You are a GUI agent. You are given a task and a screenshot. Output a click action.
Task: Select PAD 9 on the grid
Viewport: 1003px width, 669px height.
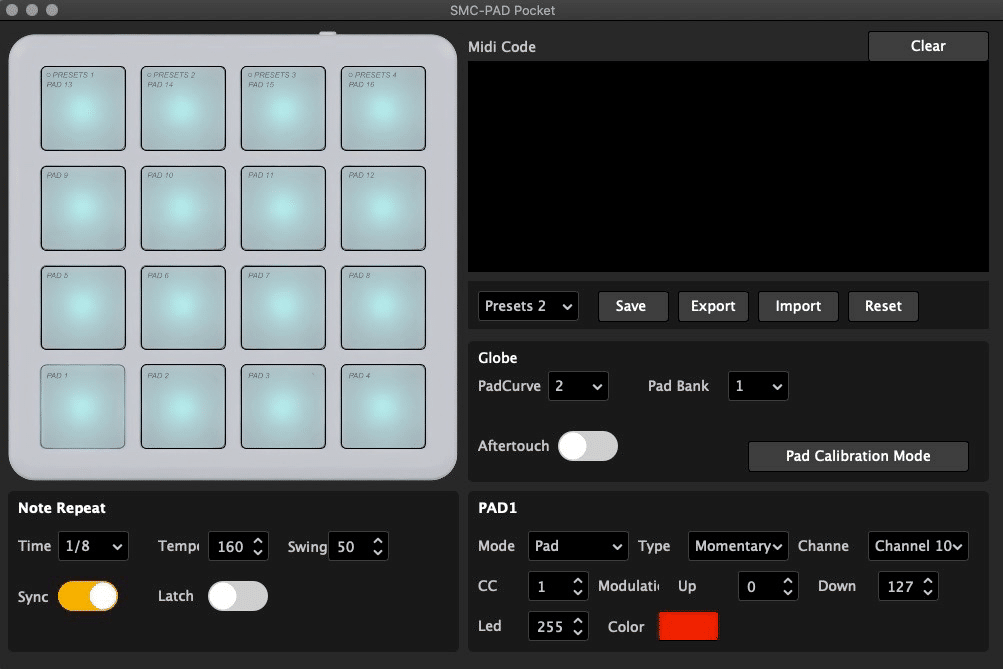[x=83, y=208]
